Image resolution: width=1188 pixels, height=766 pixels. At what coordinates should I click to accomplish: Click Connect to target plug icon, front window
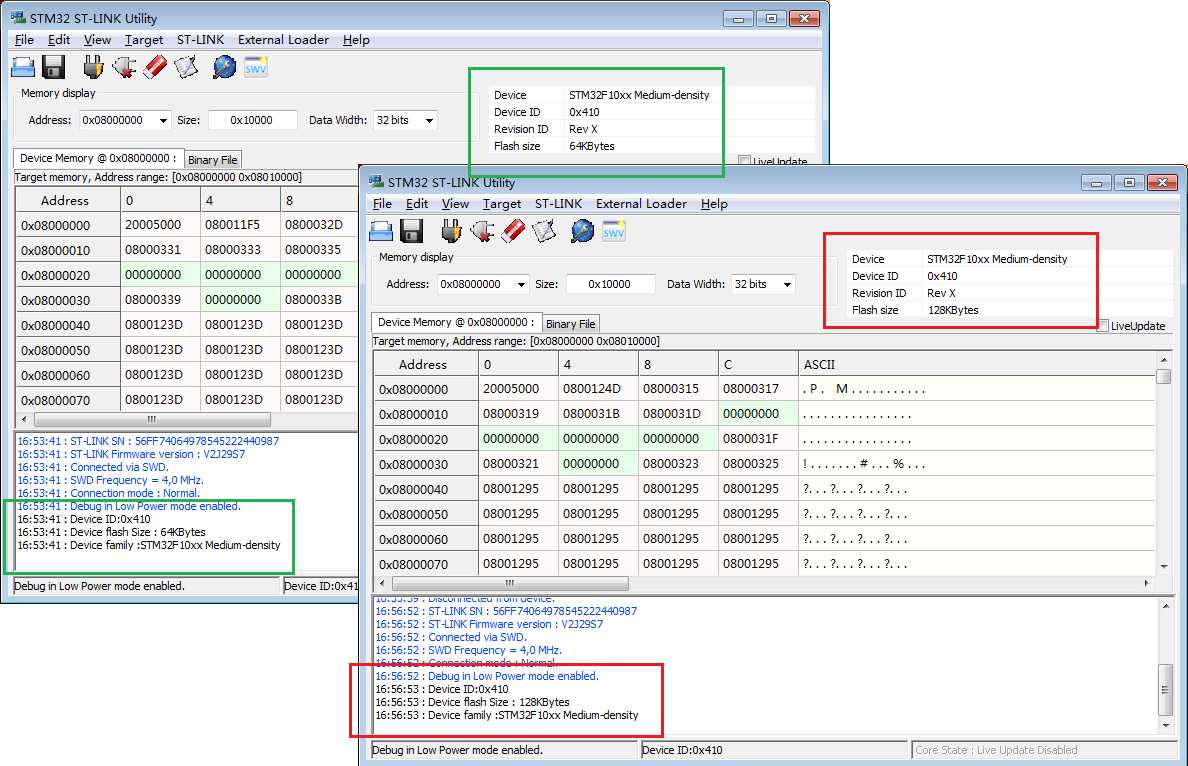(x=451, y=230)
